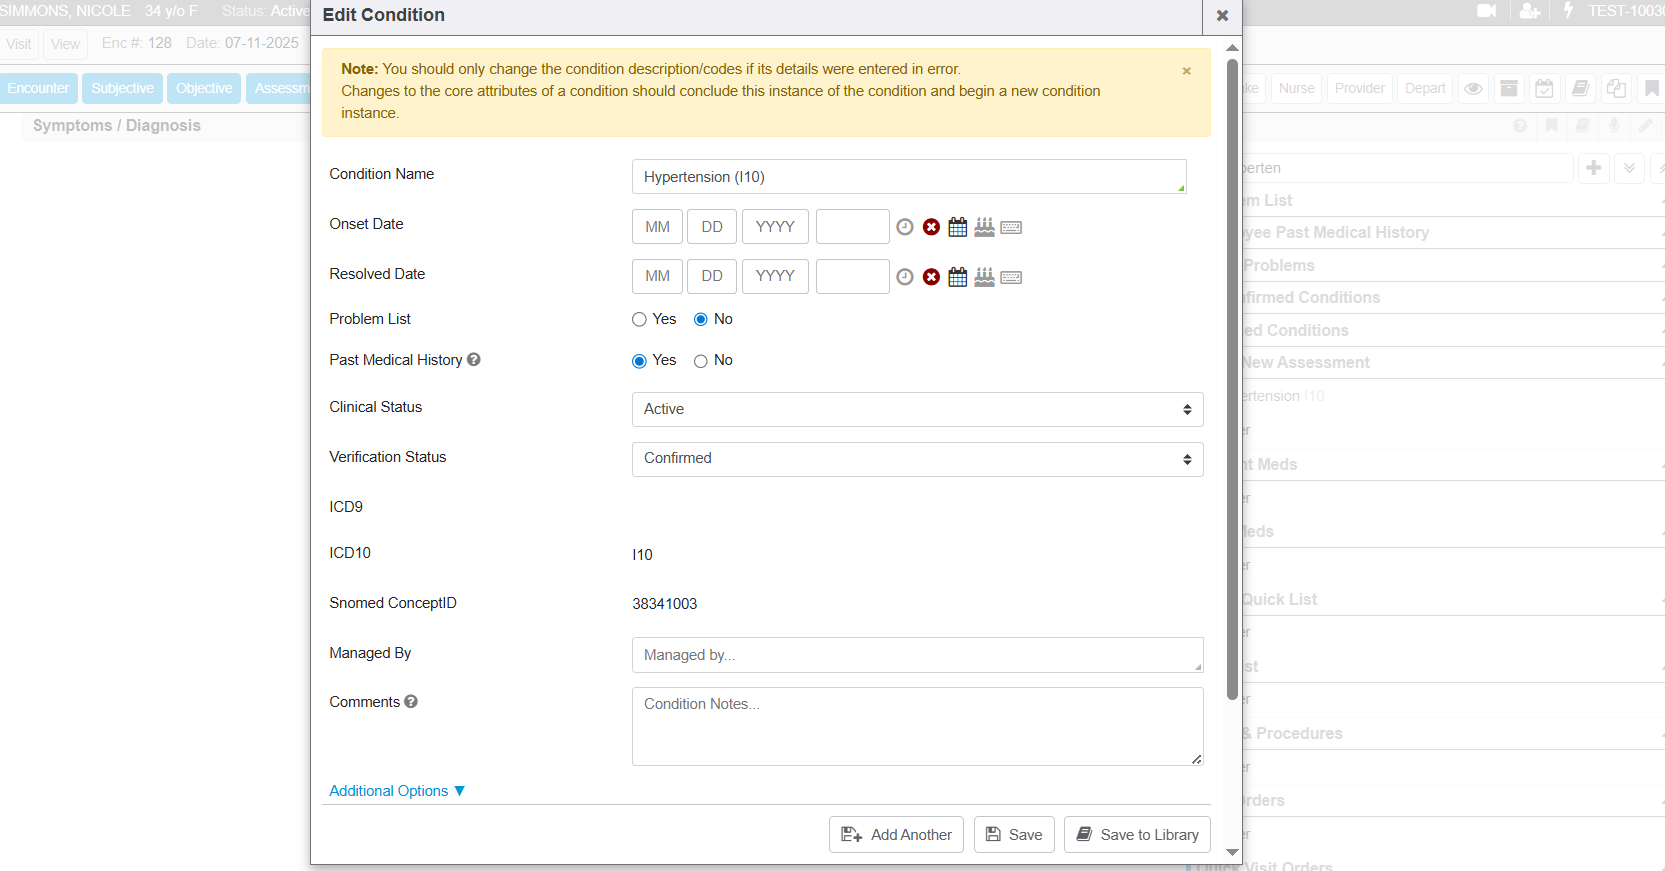Viewport: 1665px width, 871px height.
Task: Switch to the Subjective tab
Action: (122, 88)
